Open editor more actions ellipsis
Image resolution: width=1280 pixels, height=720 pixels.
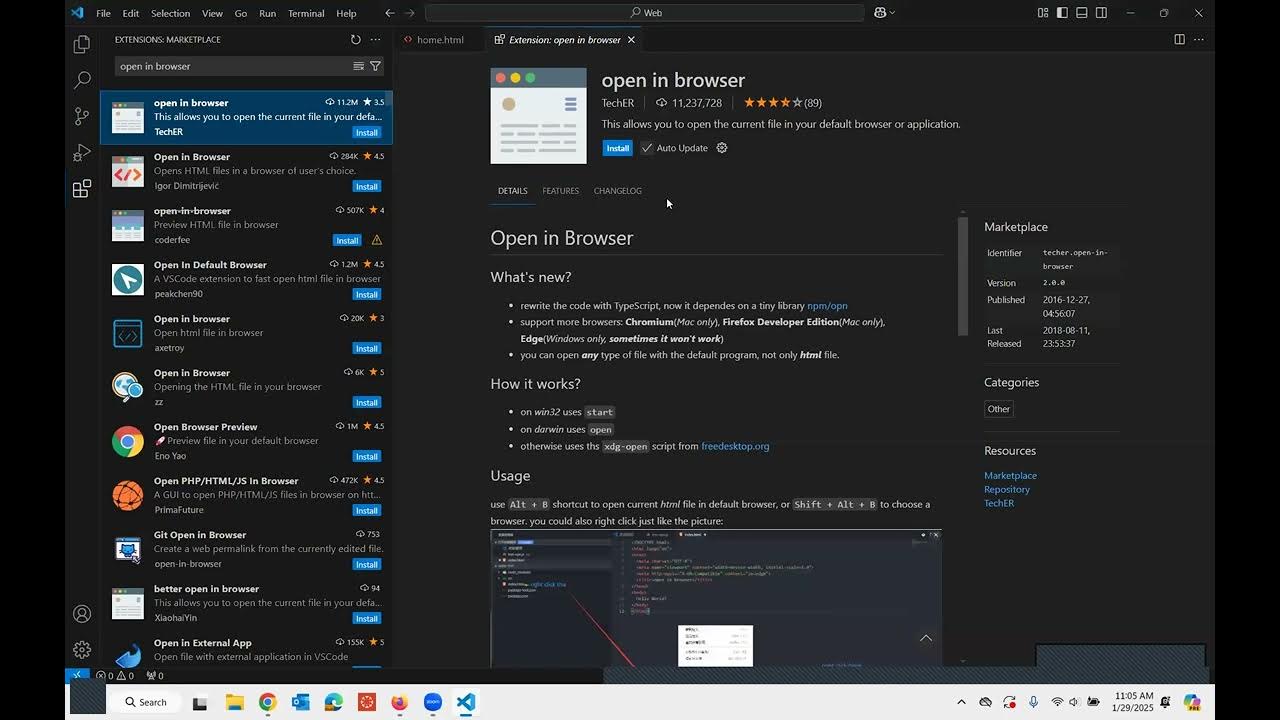tap(1199, 40)
